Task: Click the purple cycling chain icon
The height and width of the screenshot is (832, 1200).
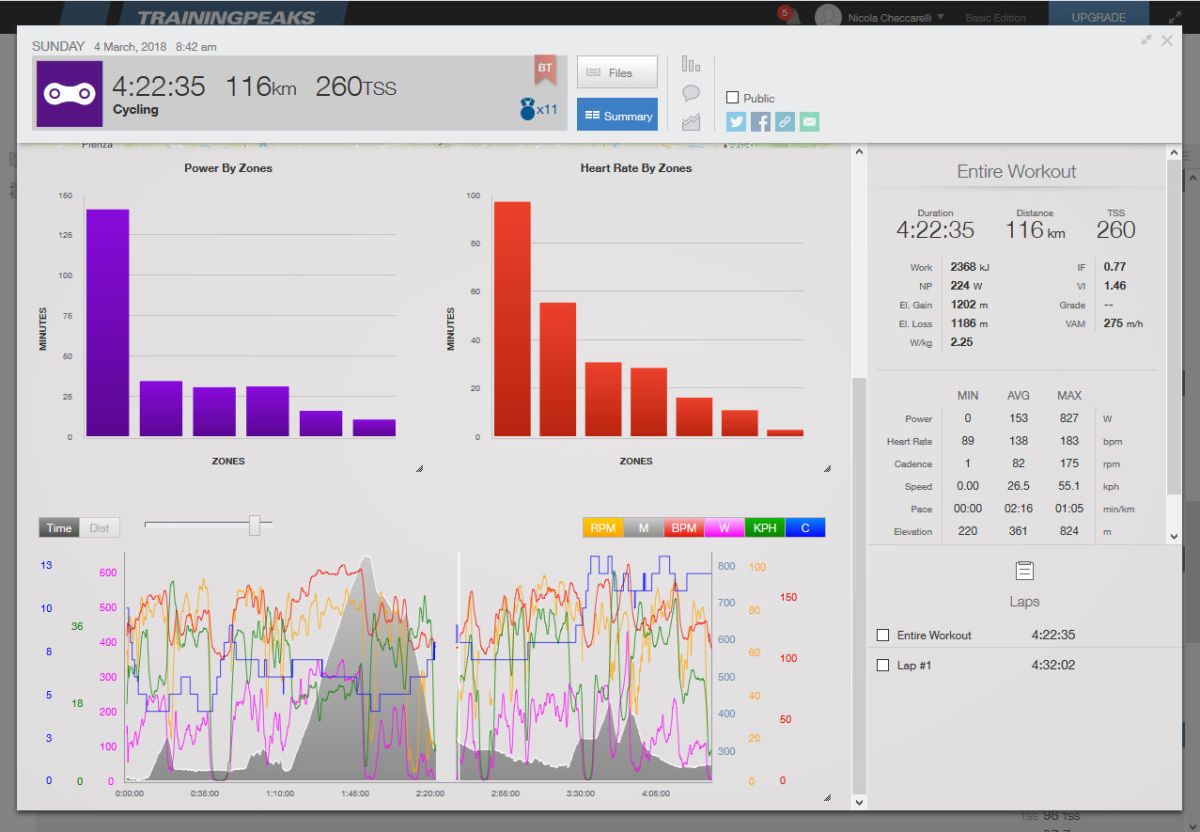Action: click(x=69, y=93)
